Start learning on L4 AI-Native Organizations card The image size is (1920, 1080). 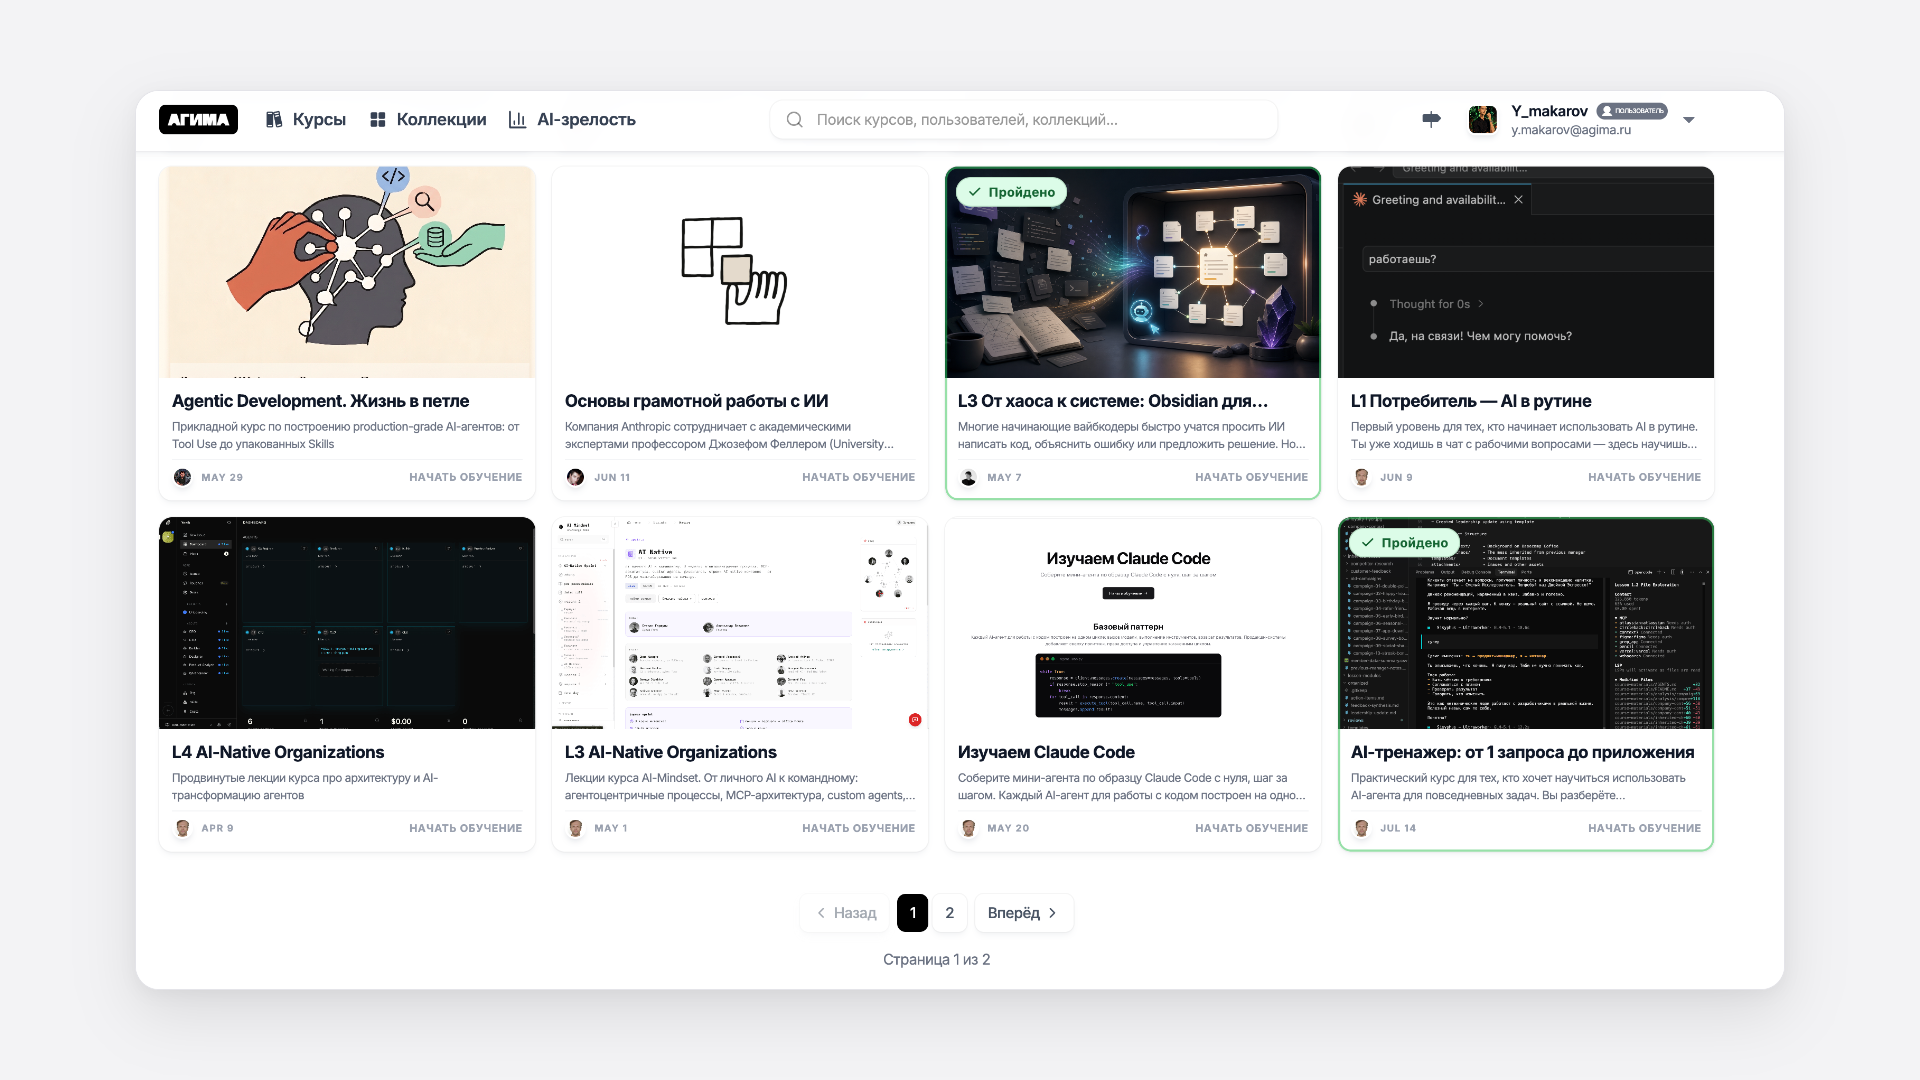click(x=465, y=828)
